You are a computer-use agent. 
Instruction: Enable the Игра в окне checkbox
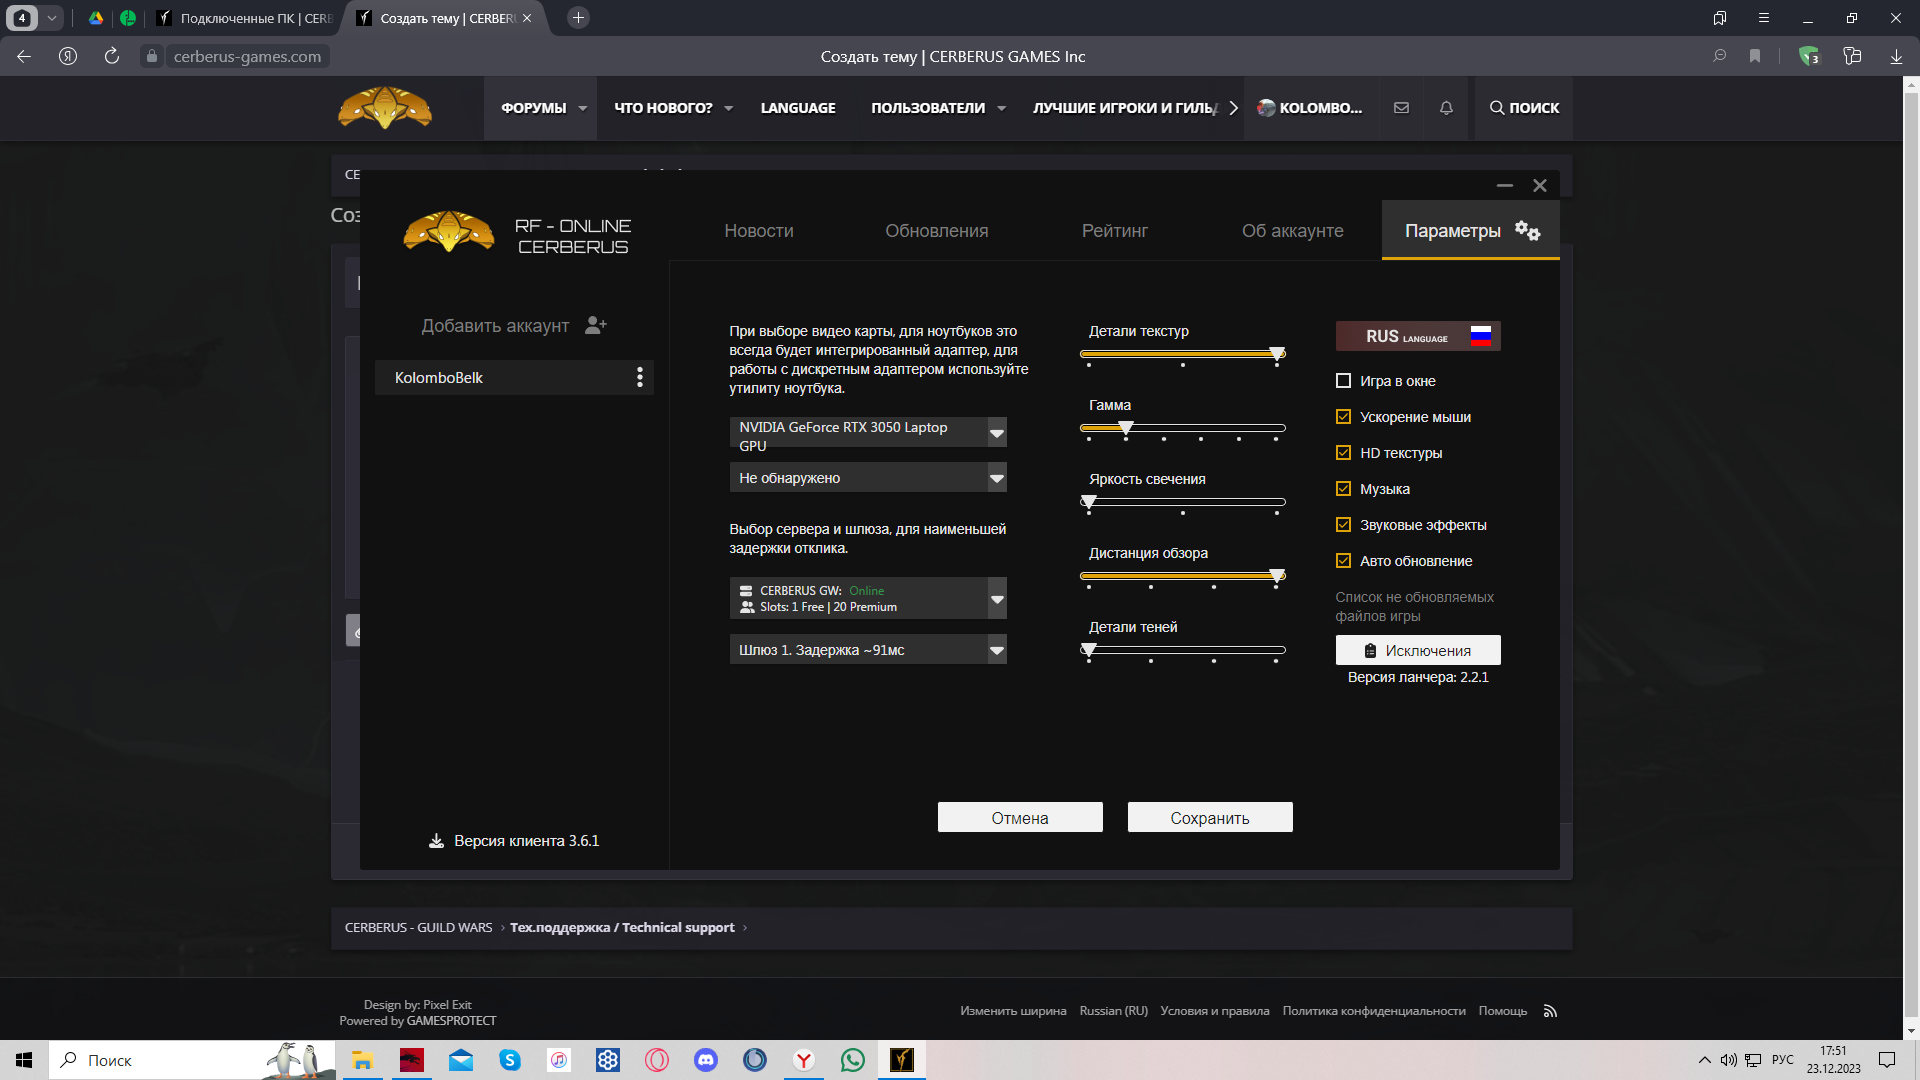pos(1343,381)
